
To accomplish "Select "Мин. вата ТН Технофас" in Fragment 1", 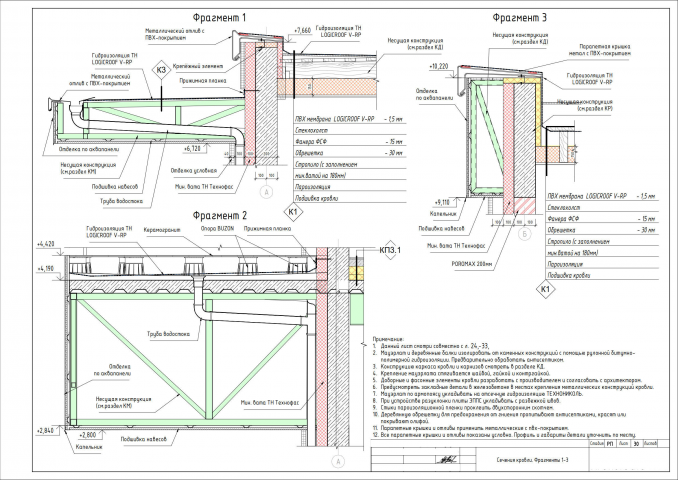I will [x=204, y=187].
